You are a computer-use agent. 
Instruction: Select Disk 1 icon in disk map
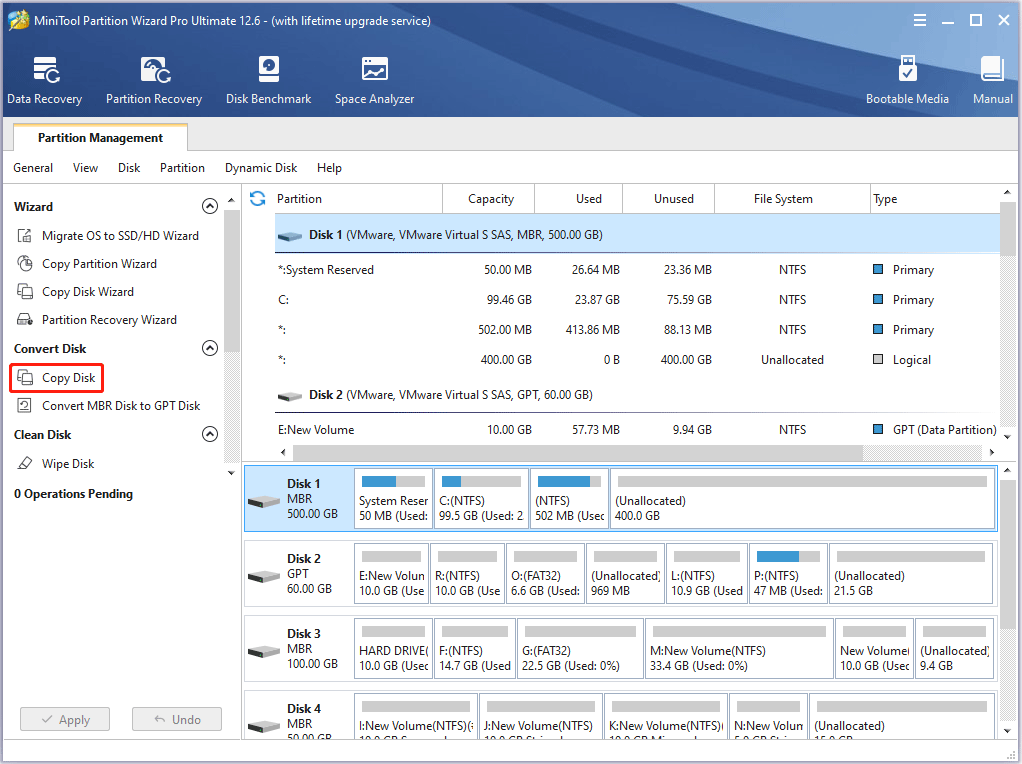click(264, 501)
